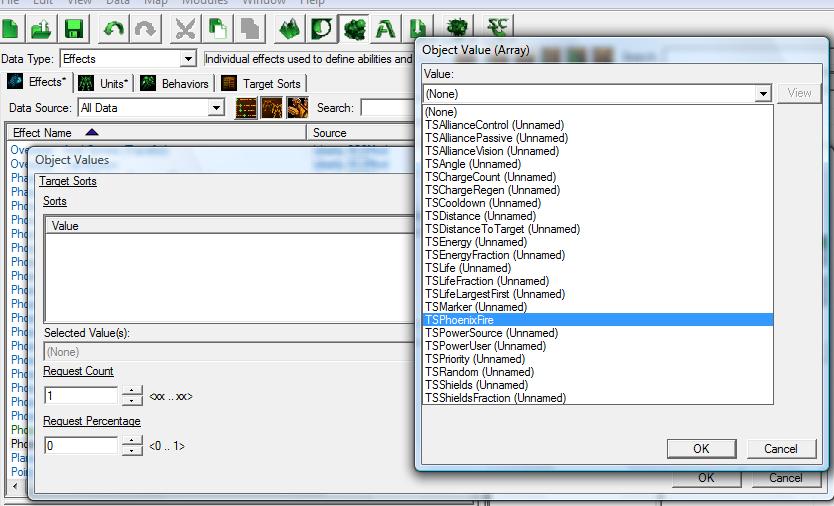This screenshot has width=834, height=506.
Task: Select TSAllianceControl (Unnamed)
Action: coord(598,125)
